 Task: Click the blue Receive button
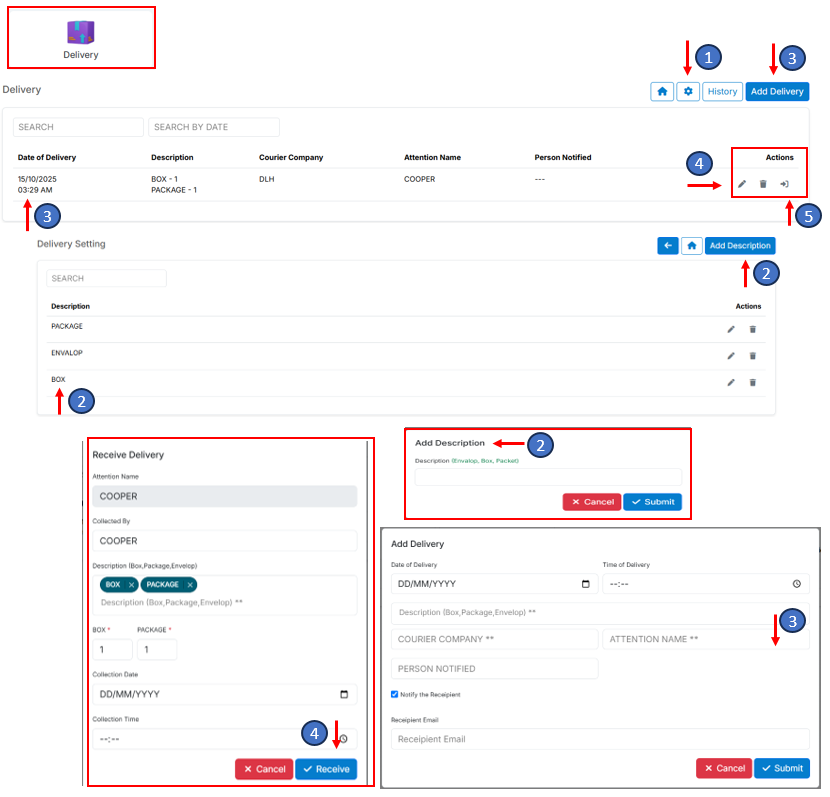(x=325, y=769)
